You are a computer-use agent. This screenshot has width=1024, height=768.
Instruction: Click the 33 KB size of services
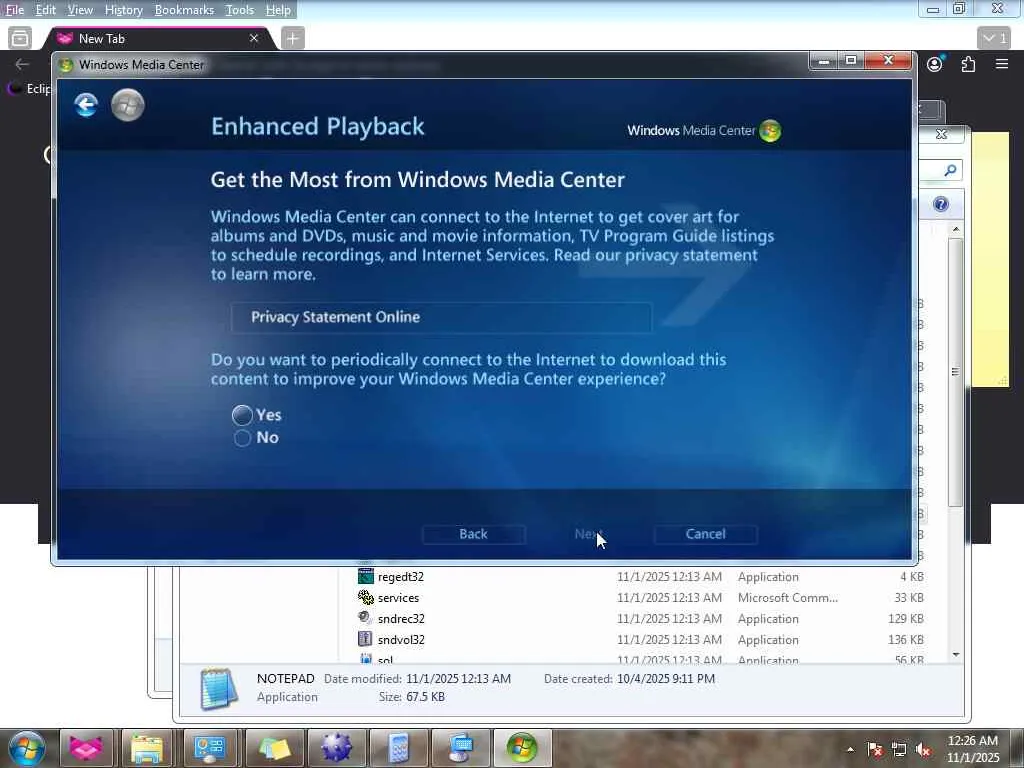(x=909, y=598)
